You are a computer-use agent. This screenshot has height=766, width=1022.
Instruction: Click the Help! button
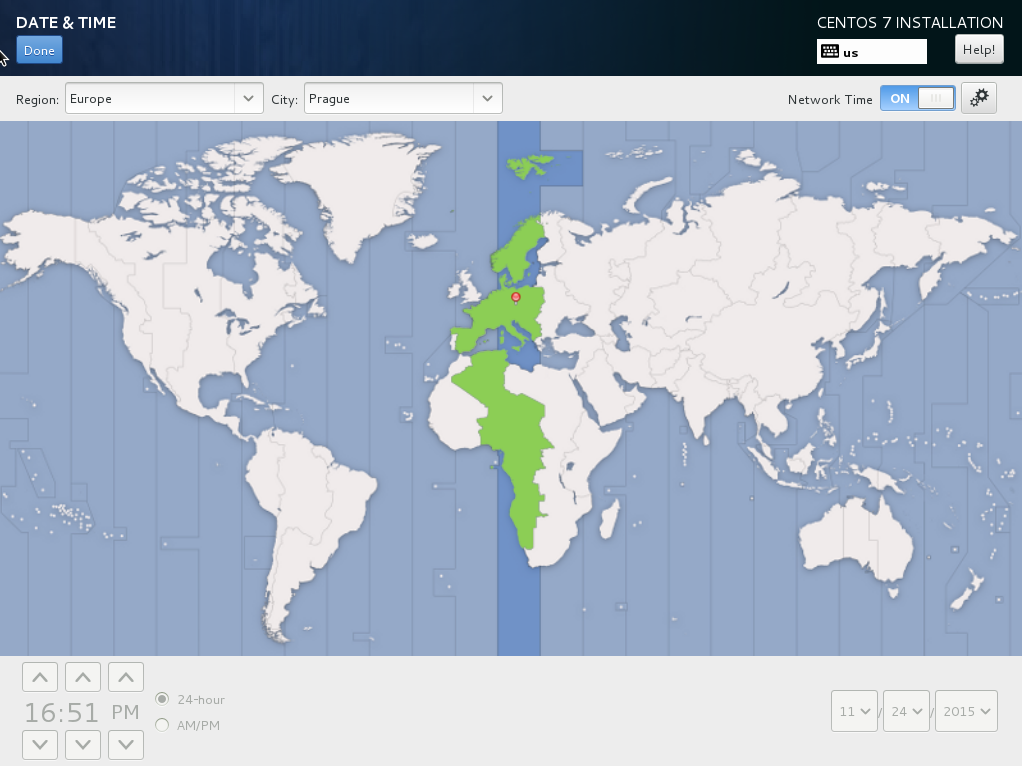coord(979,49)
